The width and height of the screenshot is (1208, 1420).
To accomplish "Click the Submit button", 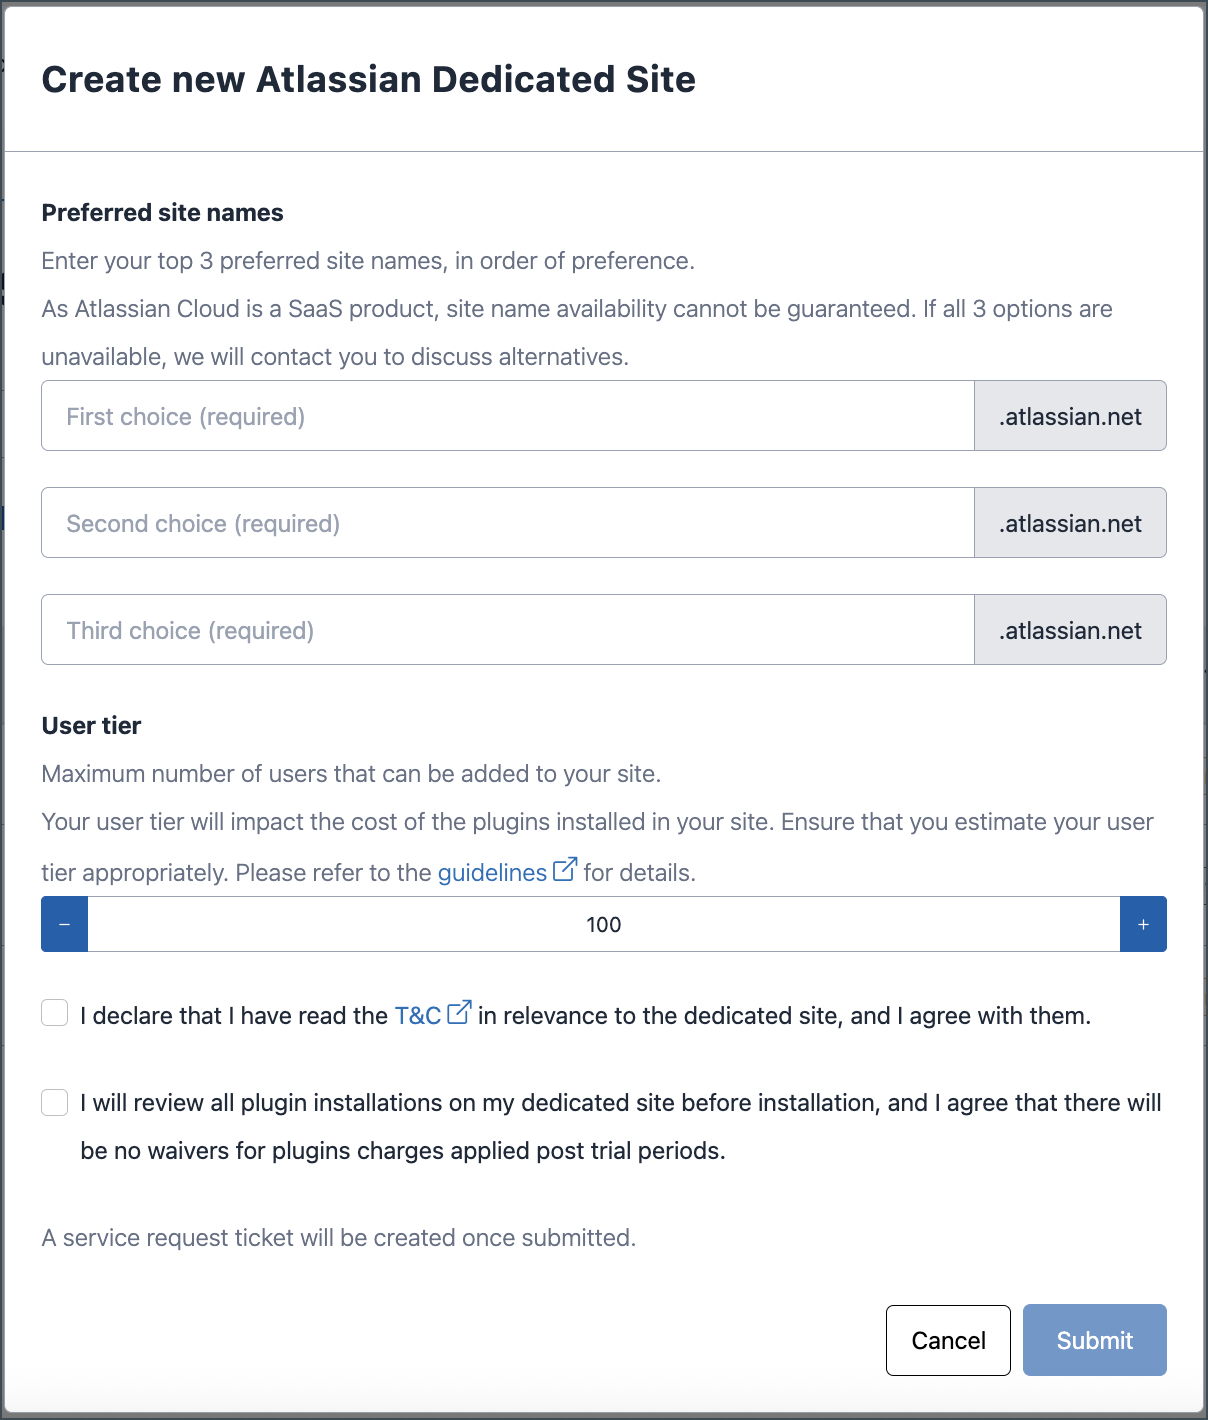I will [x=1094, y=1340].
